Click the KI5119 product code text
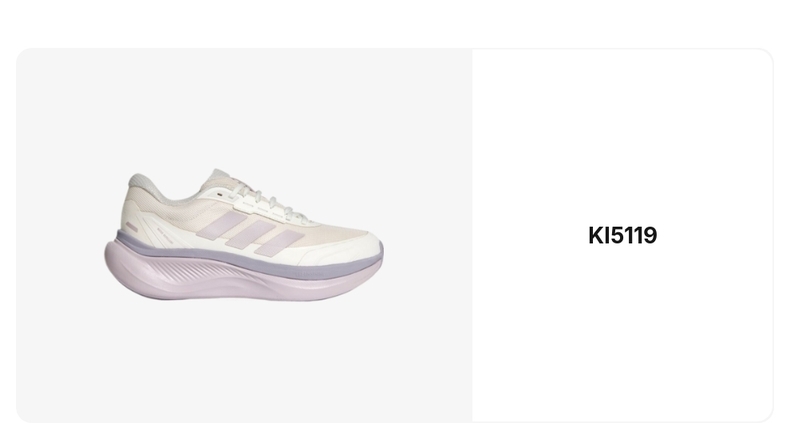Image resolution: width=790 pixels, height=423 pixels. [x=622, y=236]
